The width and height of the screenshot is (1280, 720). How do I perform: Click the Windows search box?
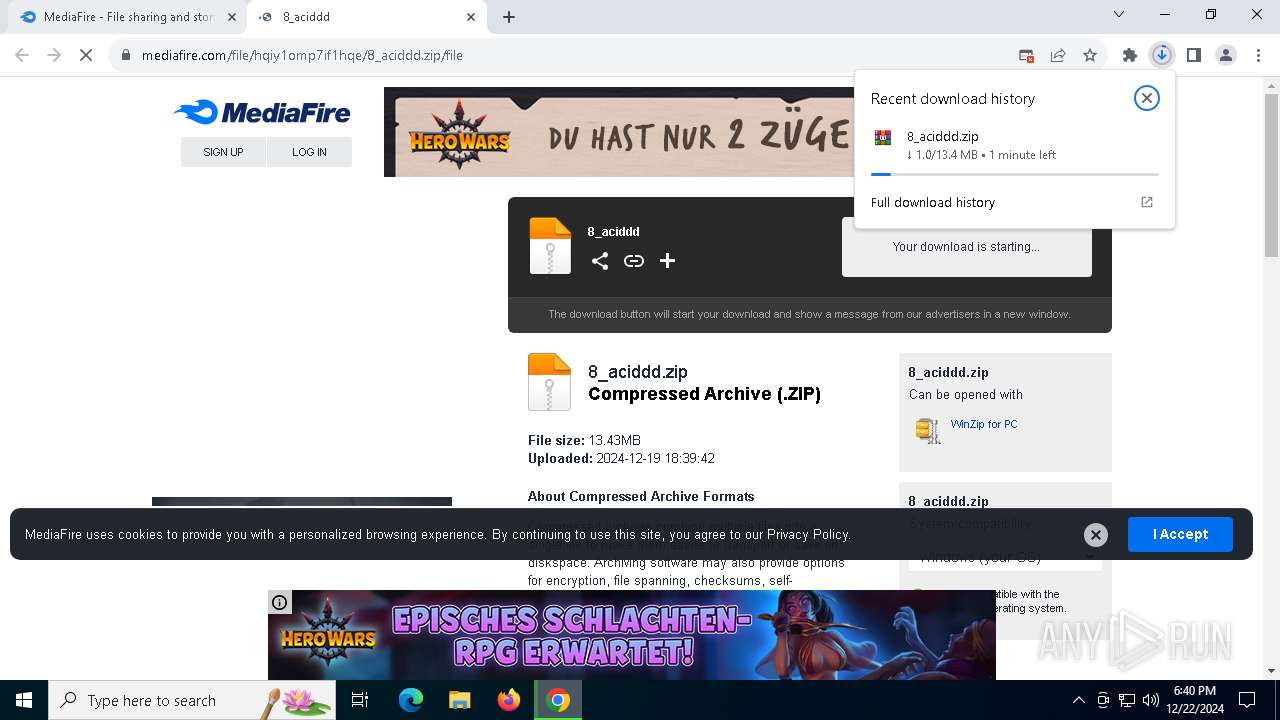tap(192, 700)
